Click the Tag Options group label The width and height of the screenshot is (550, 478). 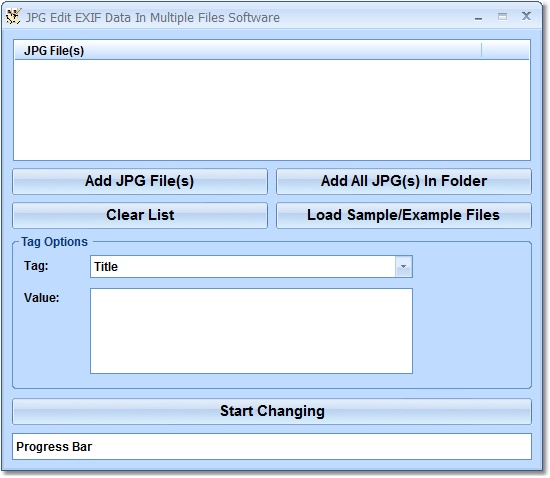pos(54,242)
